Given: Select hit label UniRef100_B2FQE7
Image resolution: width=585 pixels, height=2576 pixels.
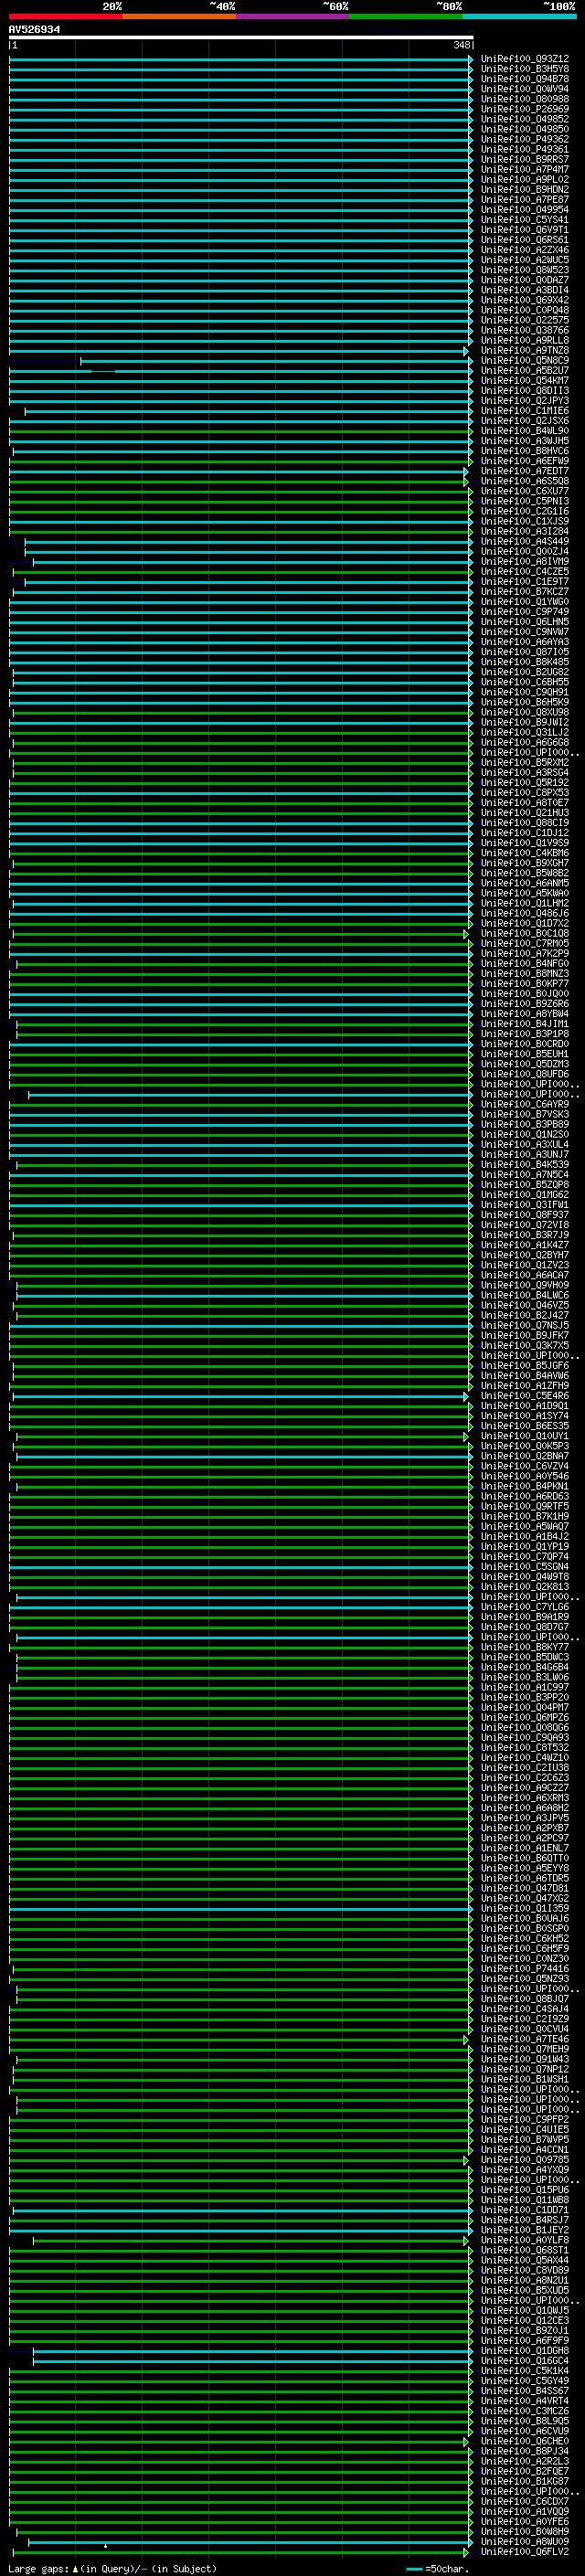Looking at the screenshot, I should (x=525, y=2471).
